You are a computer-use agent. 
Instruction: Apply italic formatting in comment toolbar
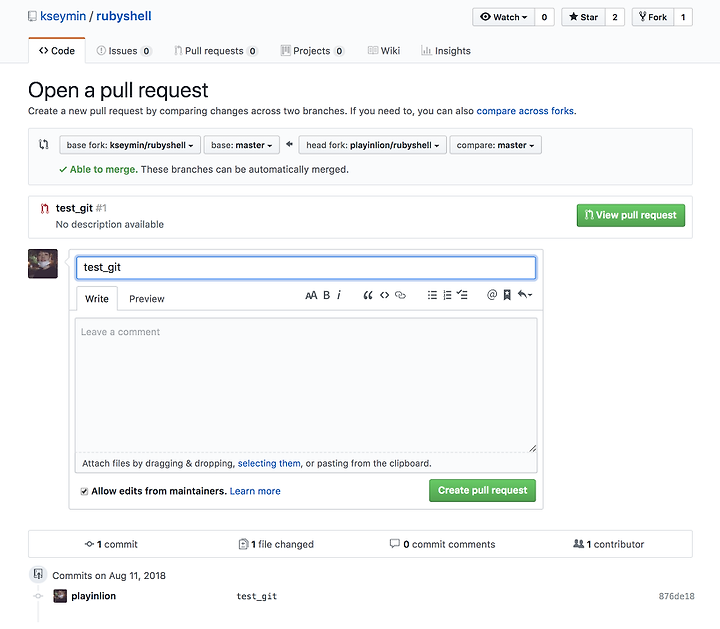point(339,295)
